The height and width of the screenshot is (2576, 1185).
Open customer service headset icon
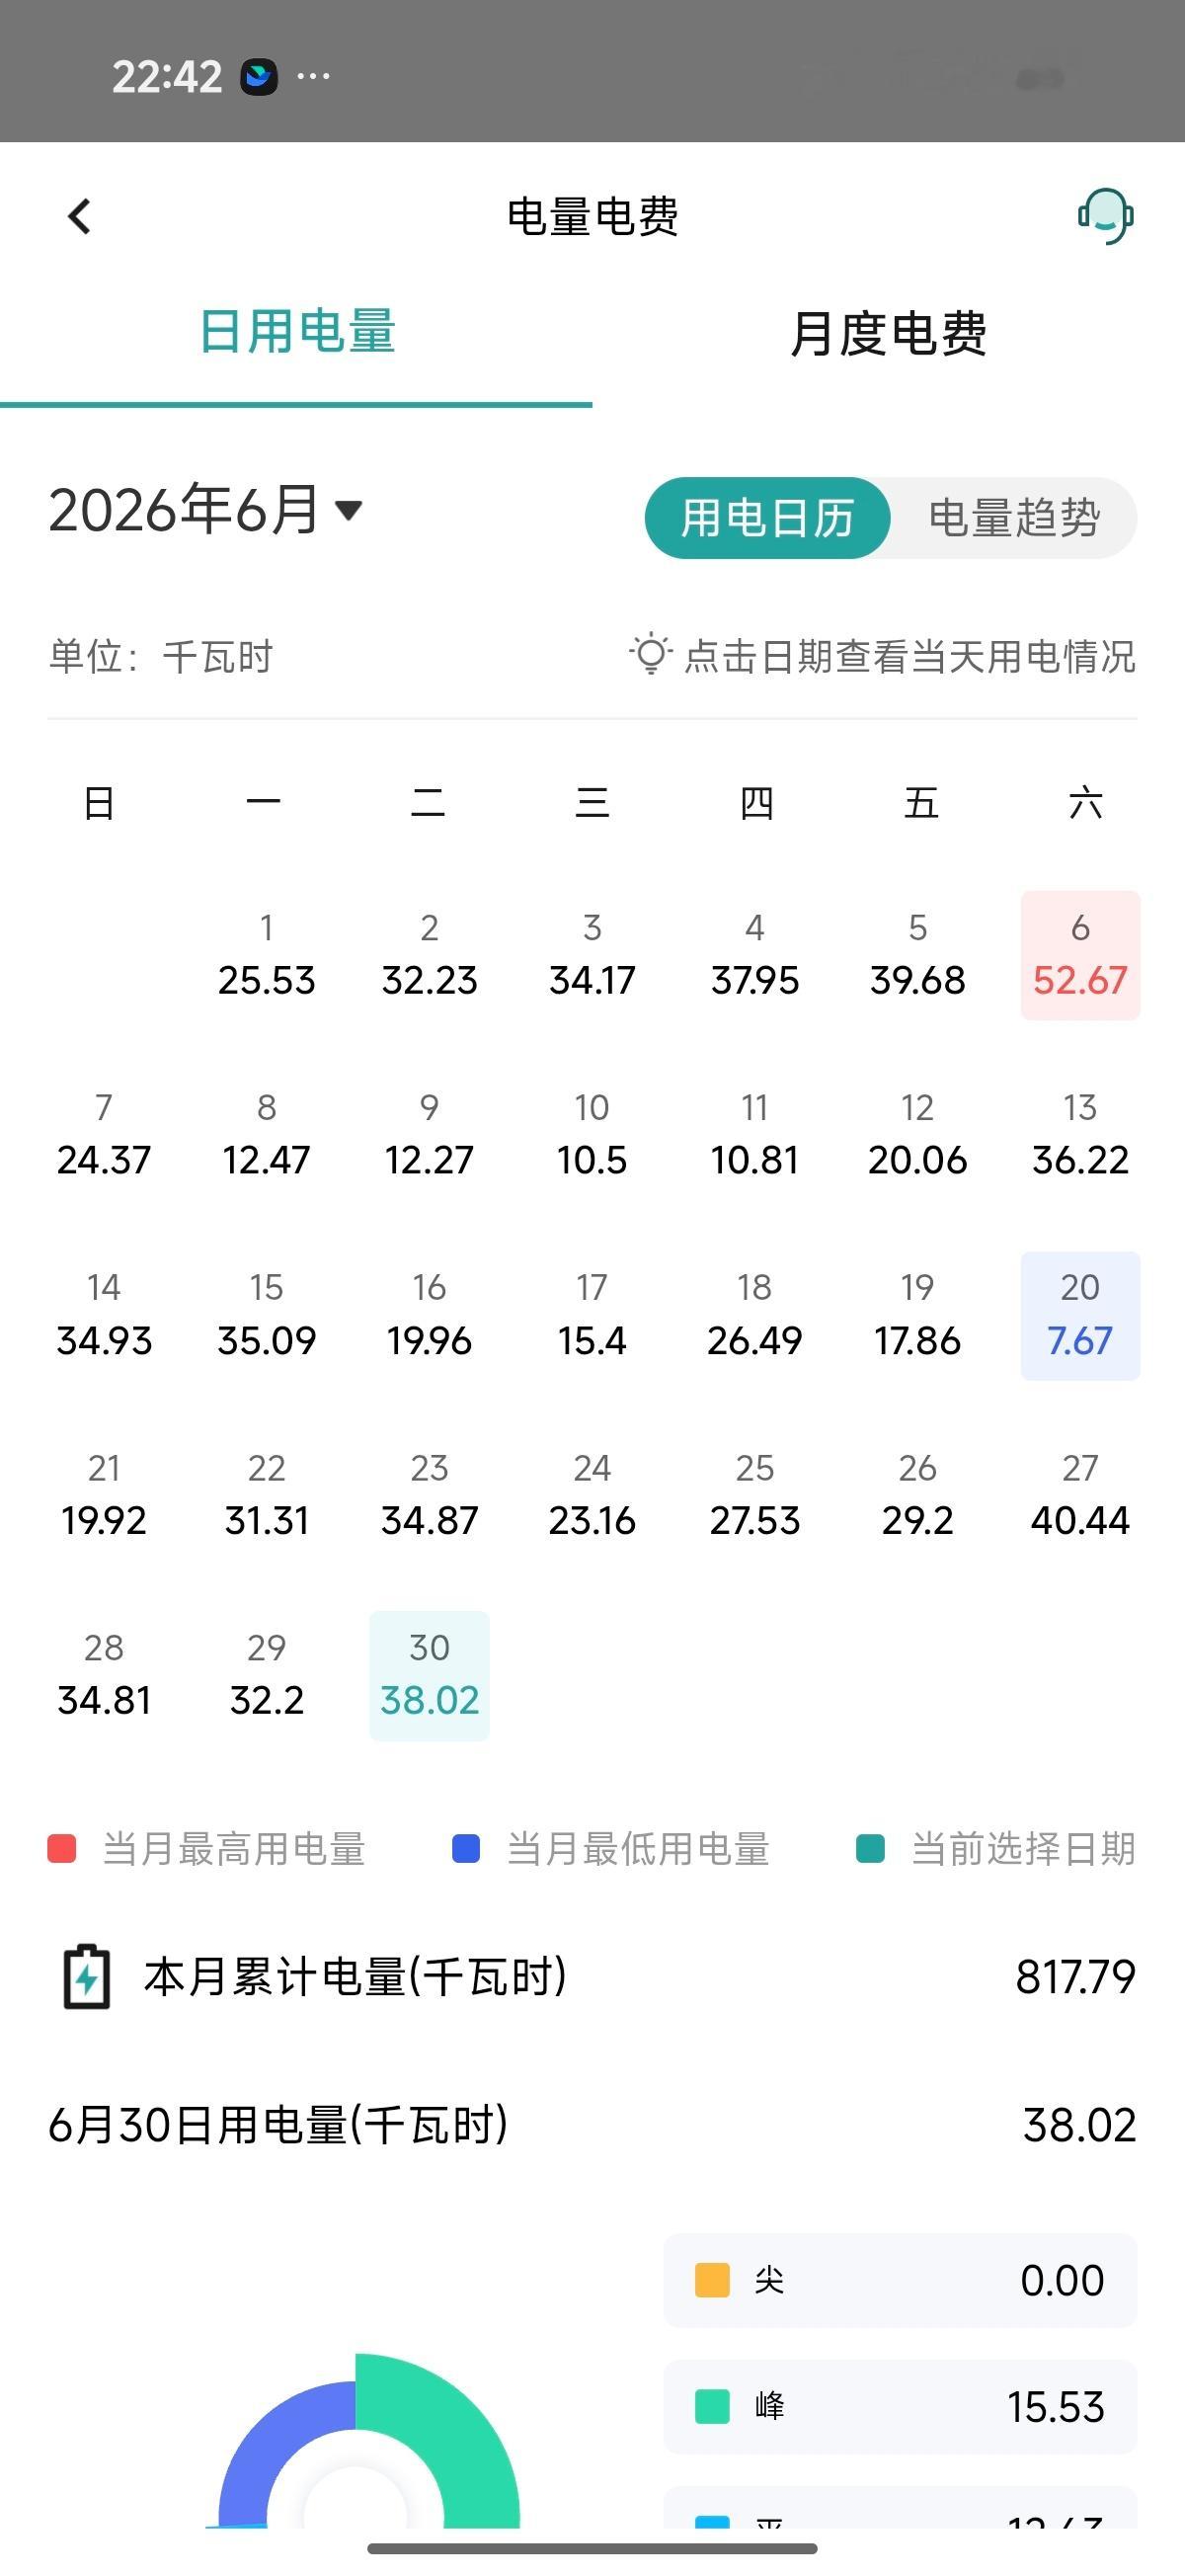(x=1105, y=215)
